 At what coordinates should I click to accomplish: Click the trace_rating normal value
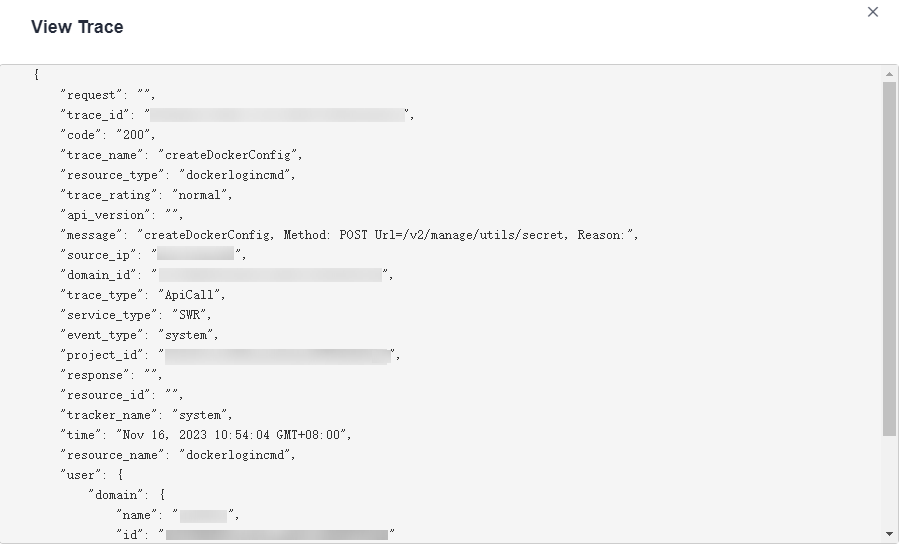202,195
